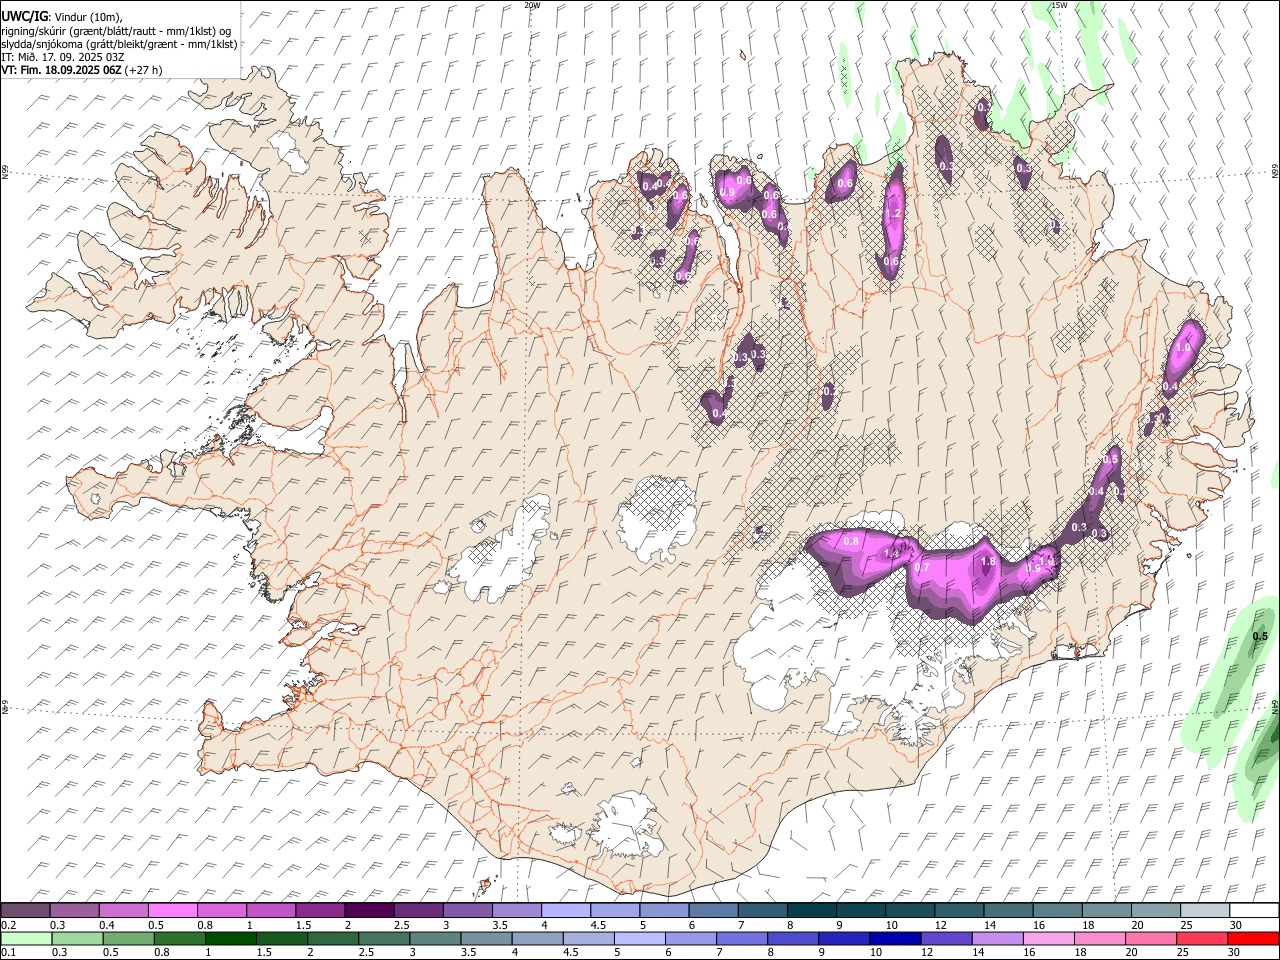
Task: Click the initial time line 'IT: Mið. 17. 09. 2025 03Z'
Action: point(62,57)
